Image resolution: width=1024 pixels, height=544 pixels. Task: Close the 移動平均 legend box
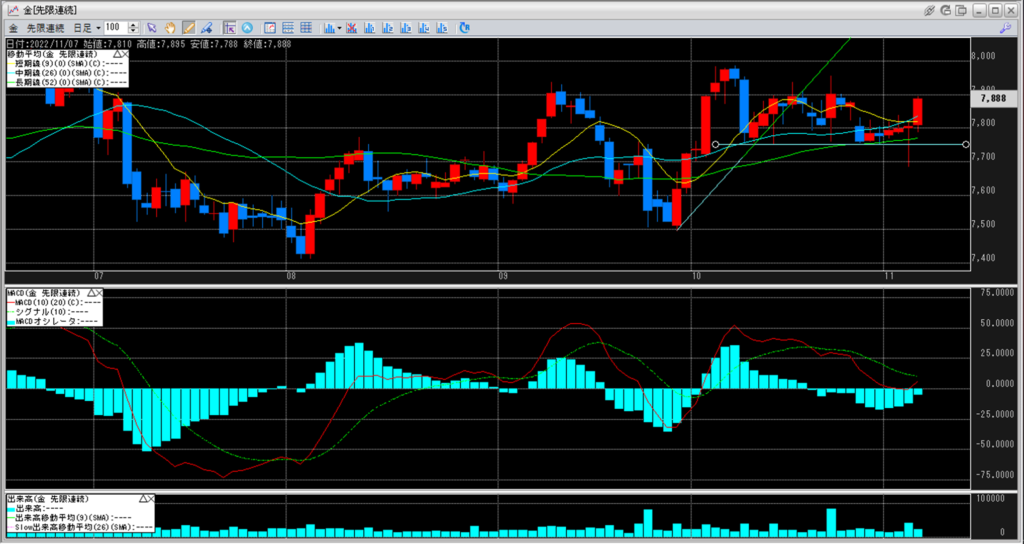pyautogui.click(x=124, y=54)
